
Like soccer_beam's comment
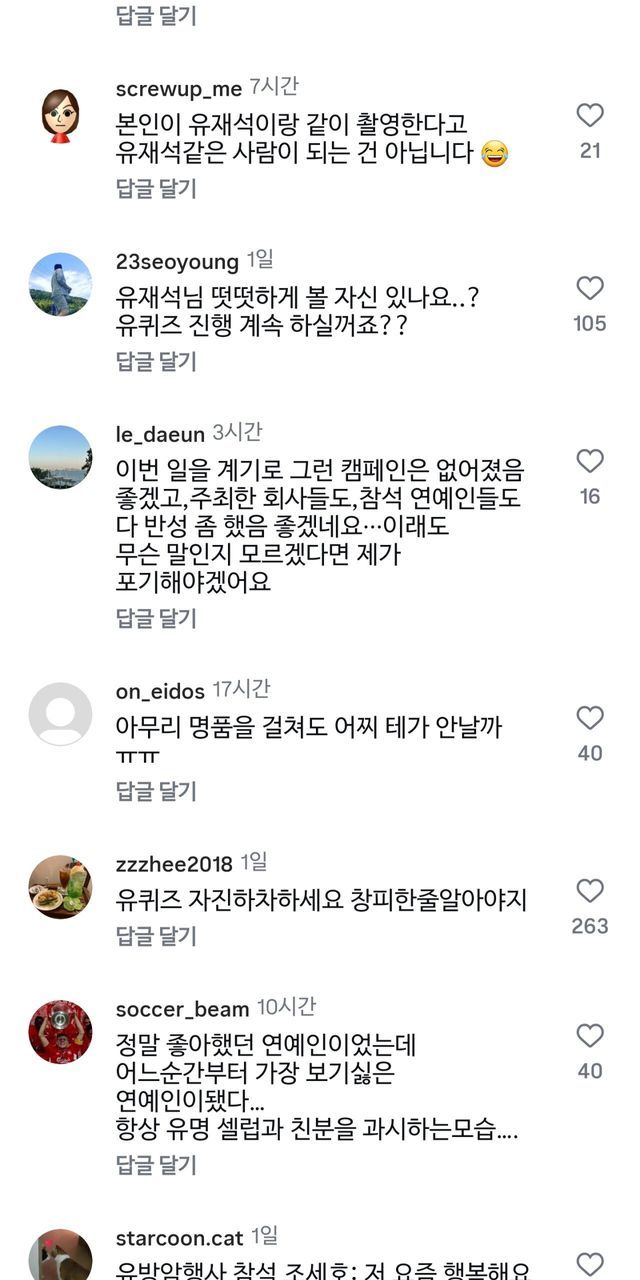tap(590, 1036)
